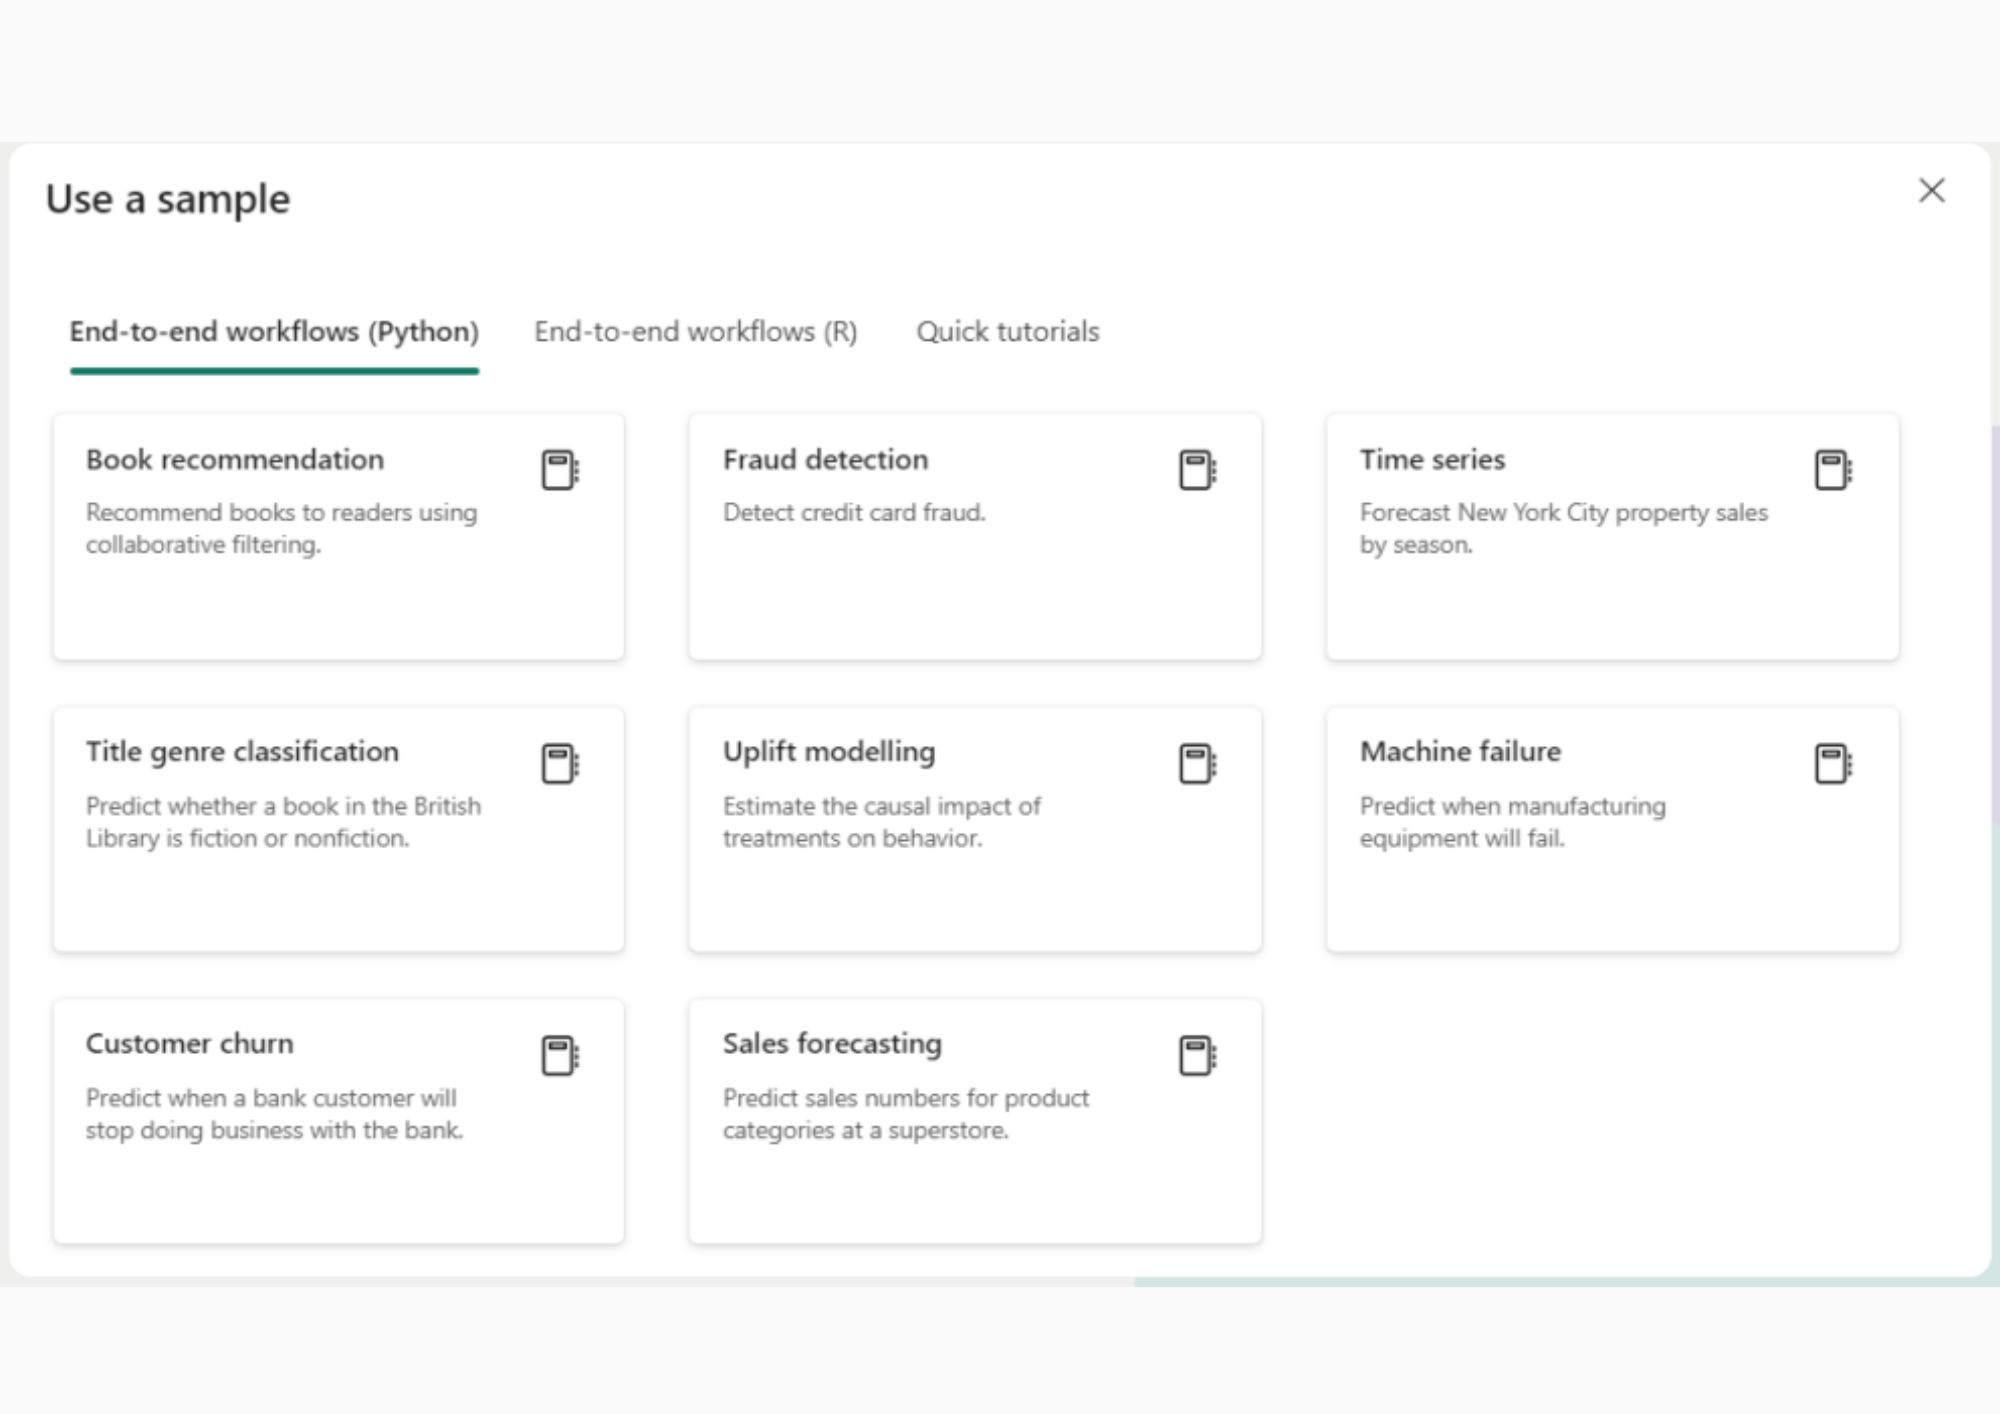Switch to End-to-end workflows (Python) tab
Screen dimensions: 2000x1414
pyautogui.click(x=274, y=331)
